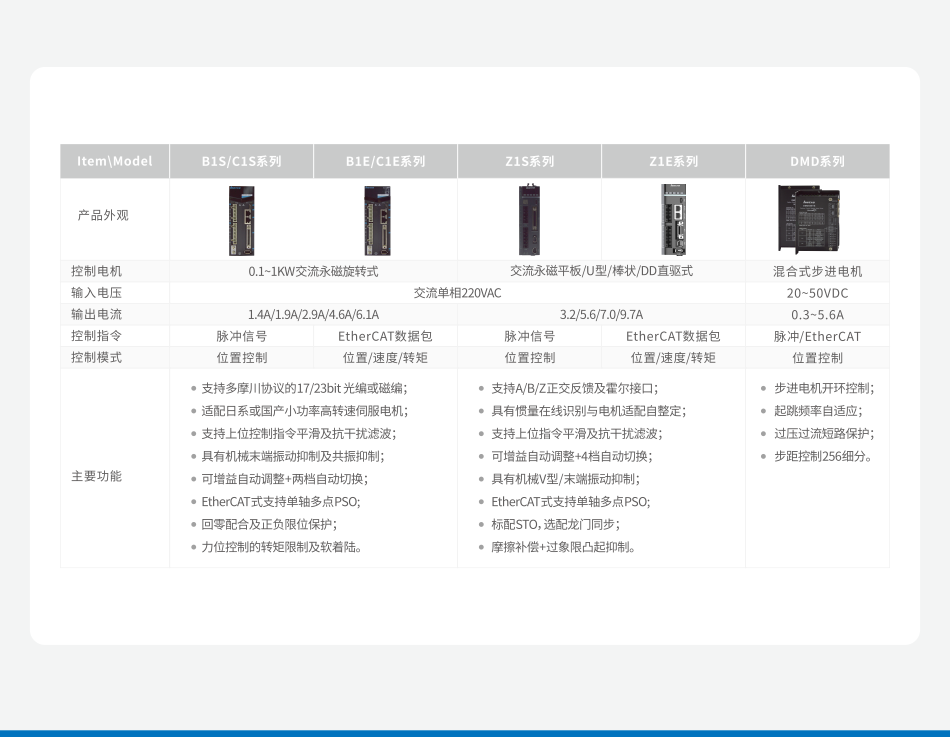The image size is (950, 737).
Task: Click 支持上位控制指令平滑及抗干扰滤波 line
Action: 299,434
